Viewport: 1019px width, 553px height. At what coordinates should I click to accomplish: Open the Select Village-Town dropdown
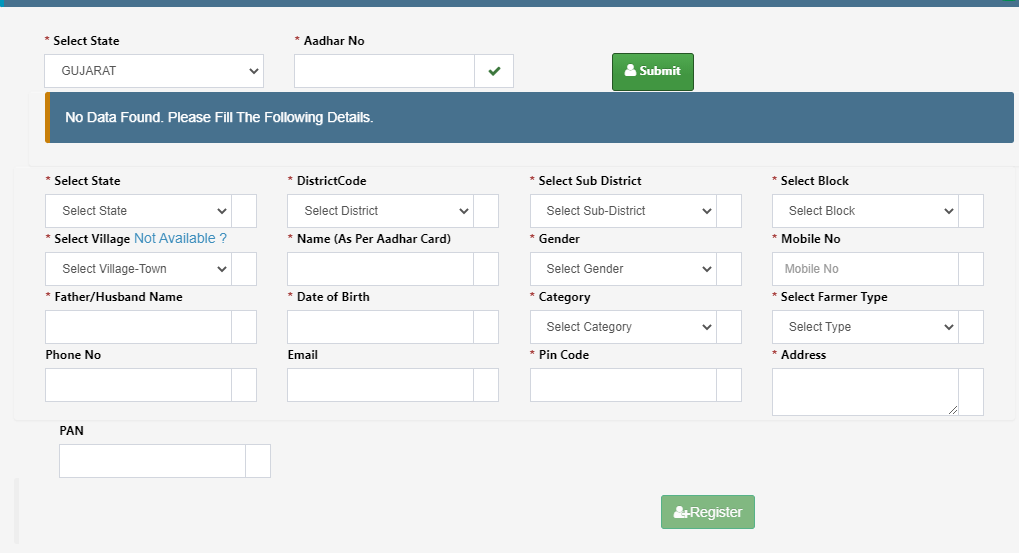[138, 269]
